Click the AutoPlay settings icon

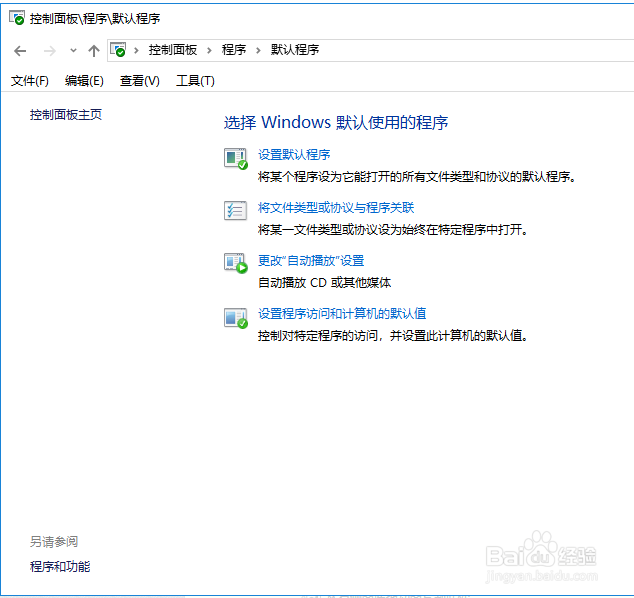tap(236, 263)
